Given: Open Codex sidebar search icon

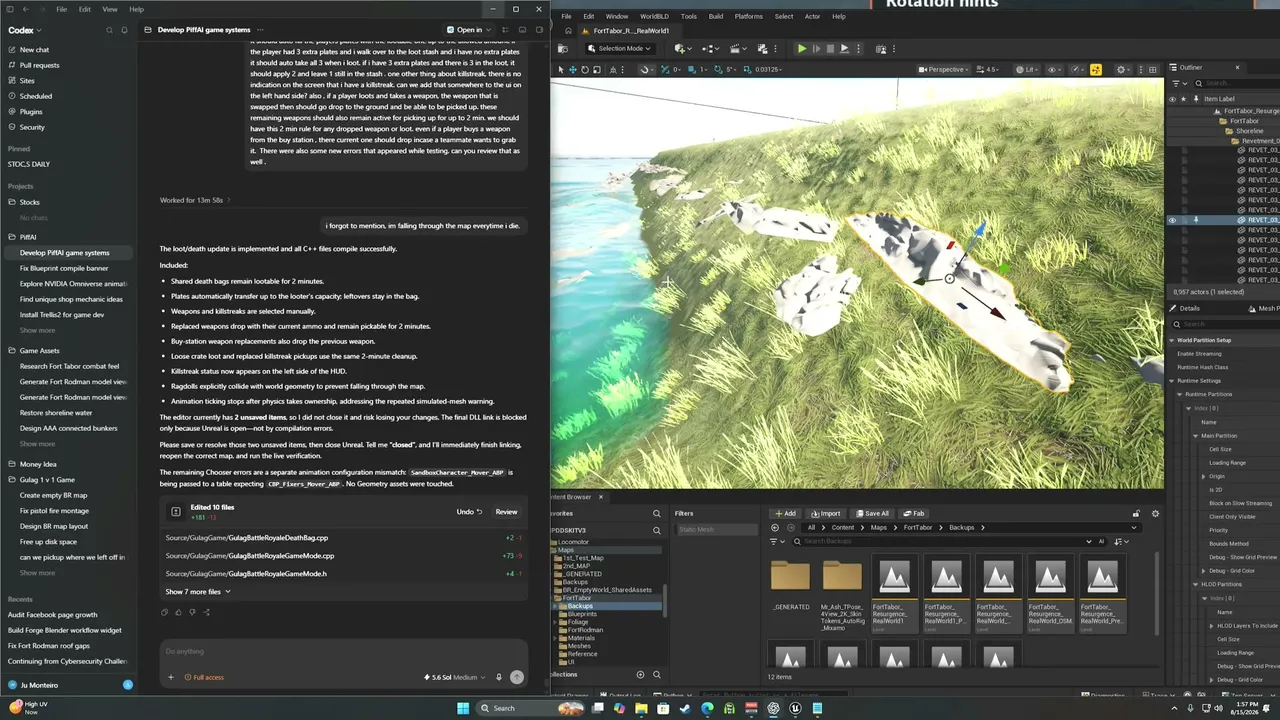Looking at the screenshot, I should pyautogui.click(x=110, y=30).
